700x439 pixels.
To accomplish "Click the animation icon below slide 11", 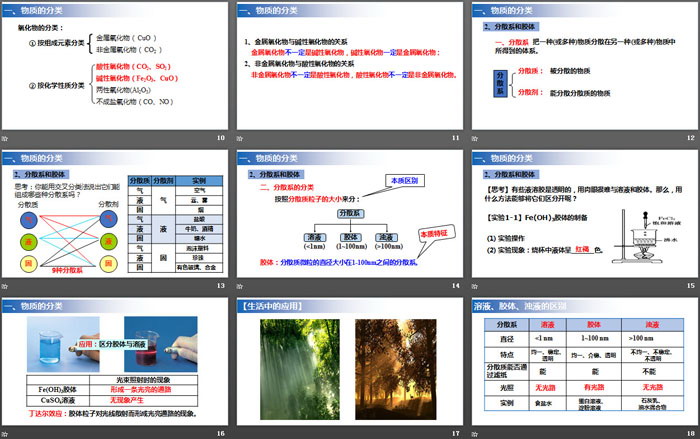I will (x=241, y=137).
